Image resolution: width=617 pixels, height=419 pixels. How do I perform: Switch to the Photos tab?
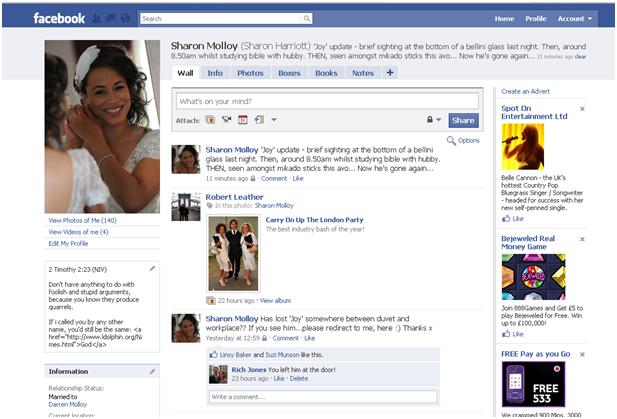(250, 73)
